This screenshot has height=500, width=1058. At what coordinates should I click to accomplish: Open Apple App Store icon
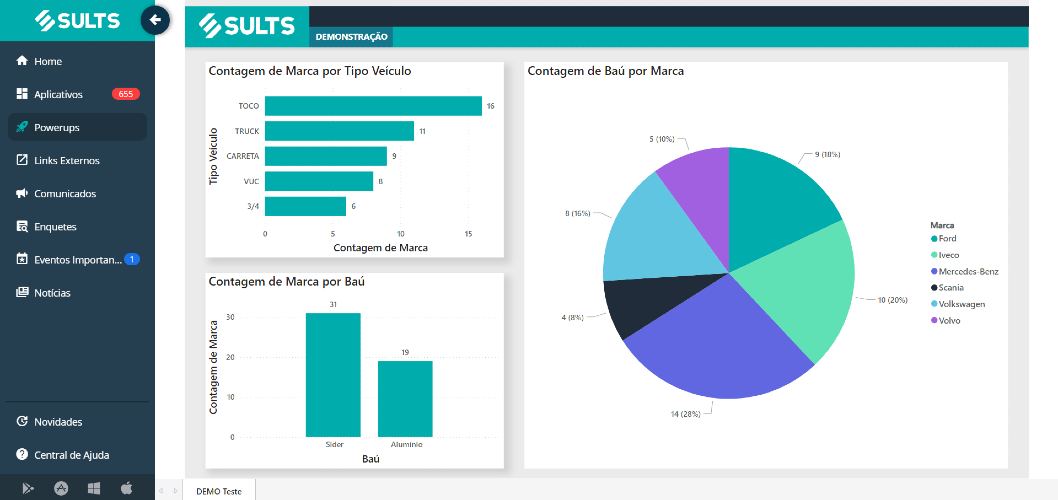coord(61,489)
